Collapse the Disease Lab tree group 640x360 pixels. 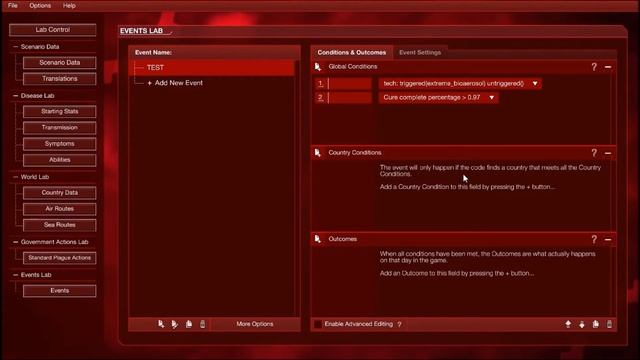click(x=16, y=96)
